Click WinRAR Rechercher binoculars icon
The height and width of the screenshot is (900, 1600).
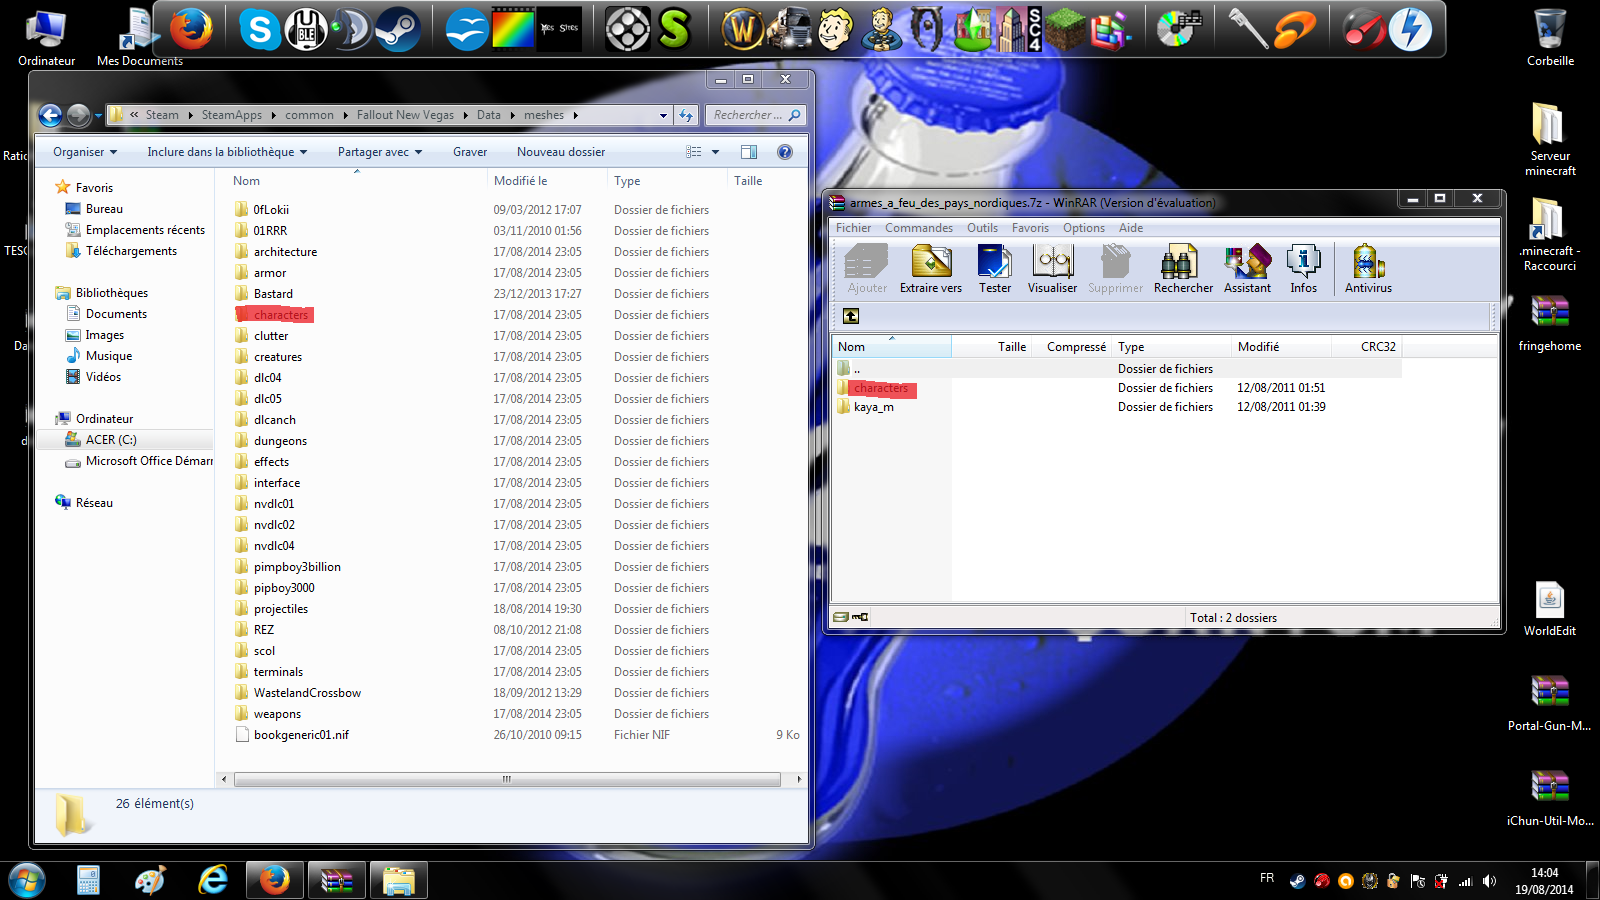[x=1183, y=269]
